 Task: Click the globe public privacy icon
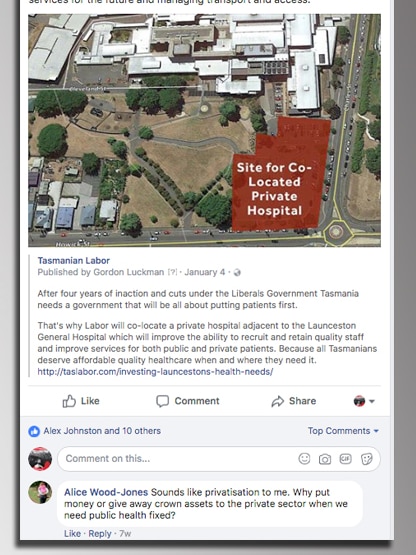[x=237, y=272]
